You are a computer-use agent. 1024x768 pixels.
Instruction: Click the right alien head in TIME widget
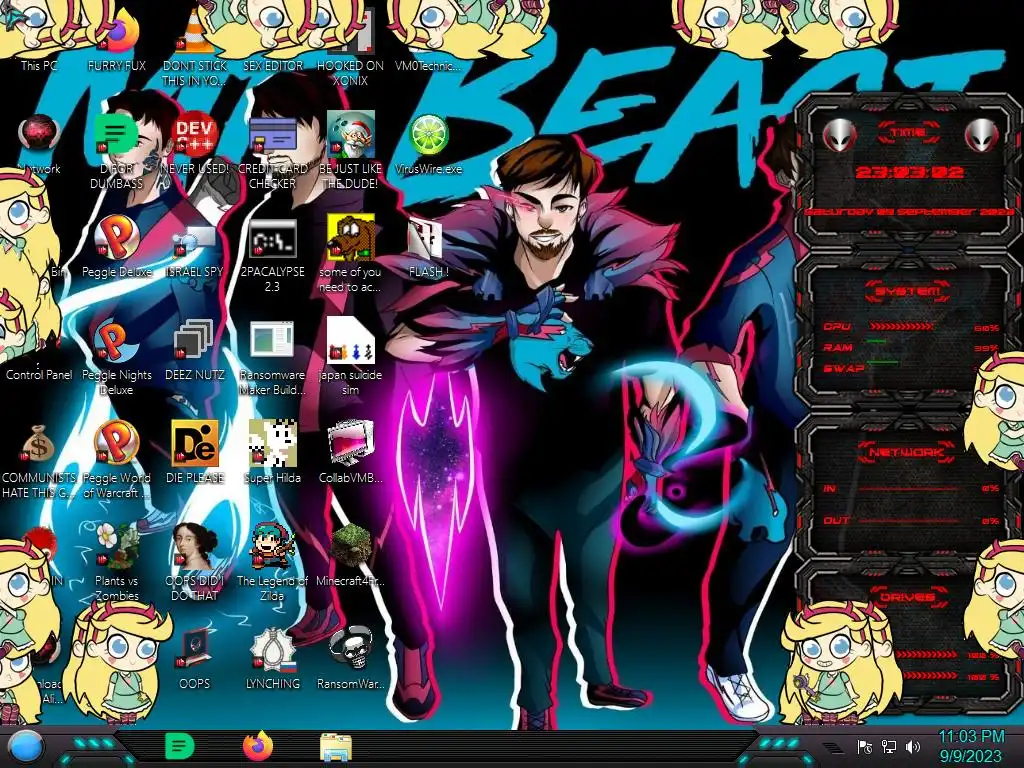pyautogui.click(x=982, y=136)
